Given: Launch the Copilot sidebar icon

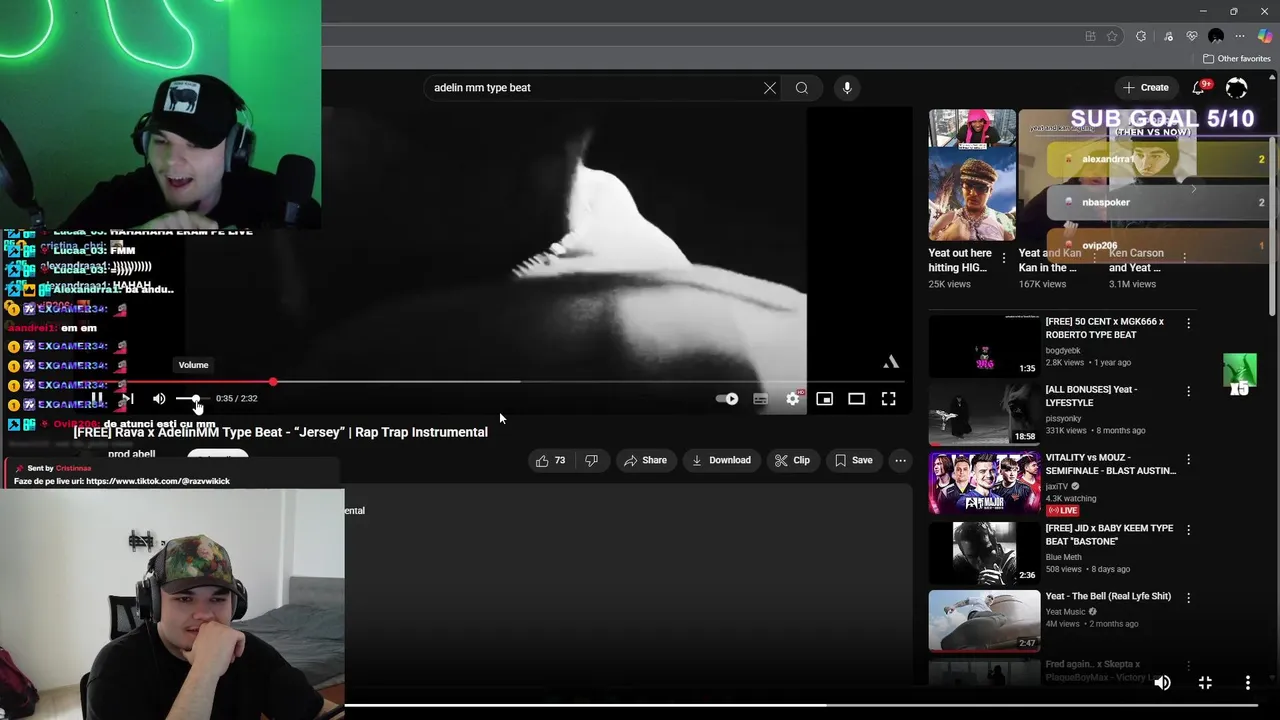Looking at the screenshot, I should (1265, 36).
